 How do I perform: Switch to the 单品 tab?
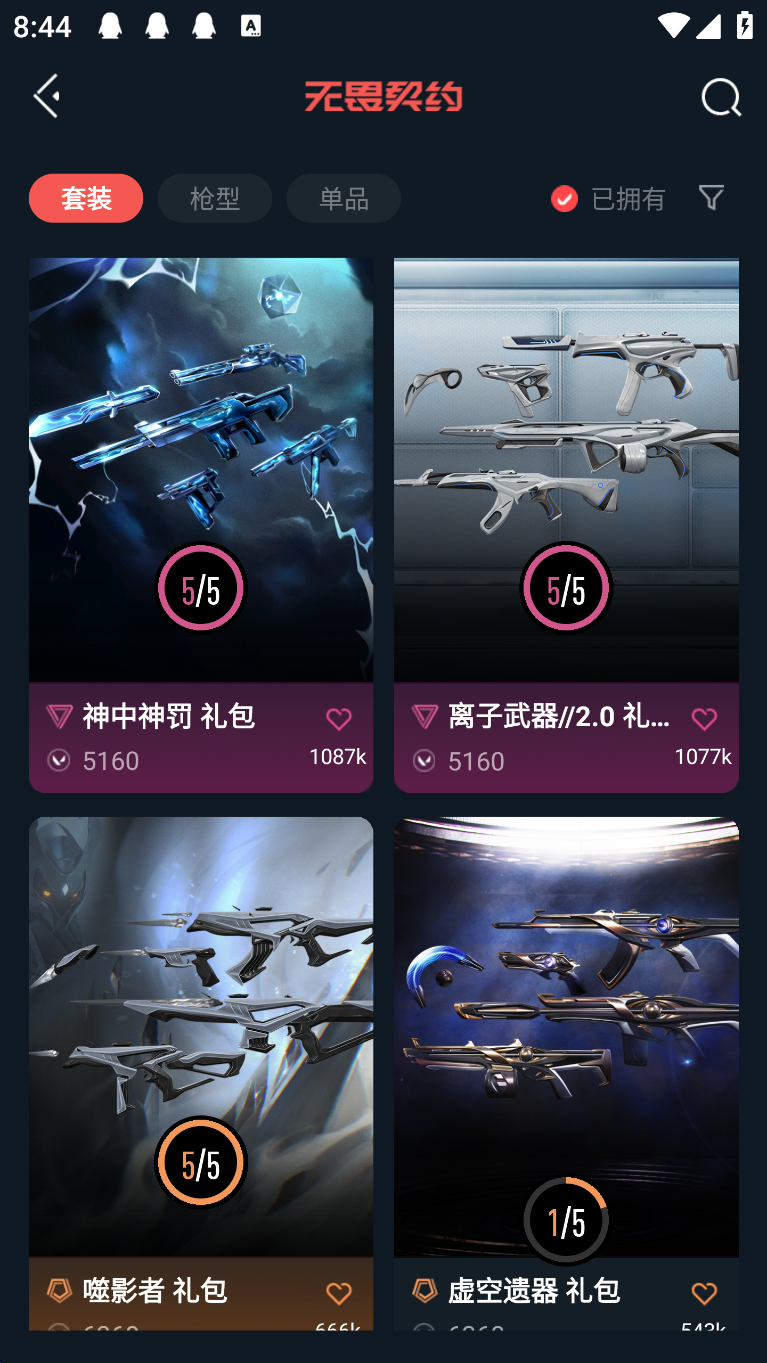pos(344,198)
